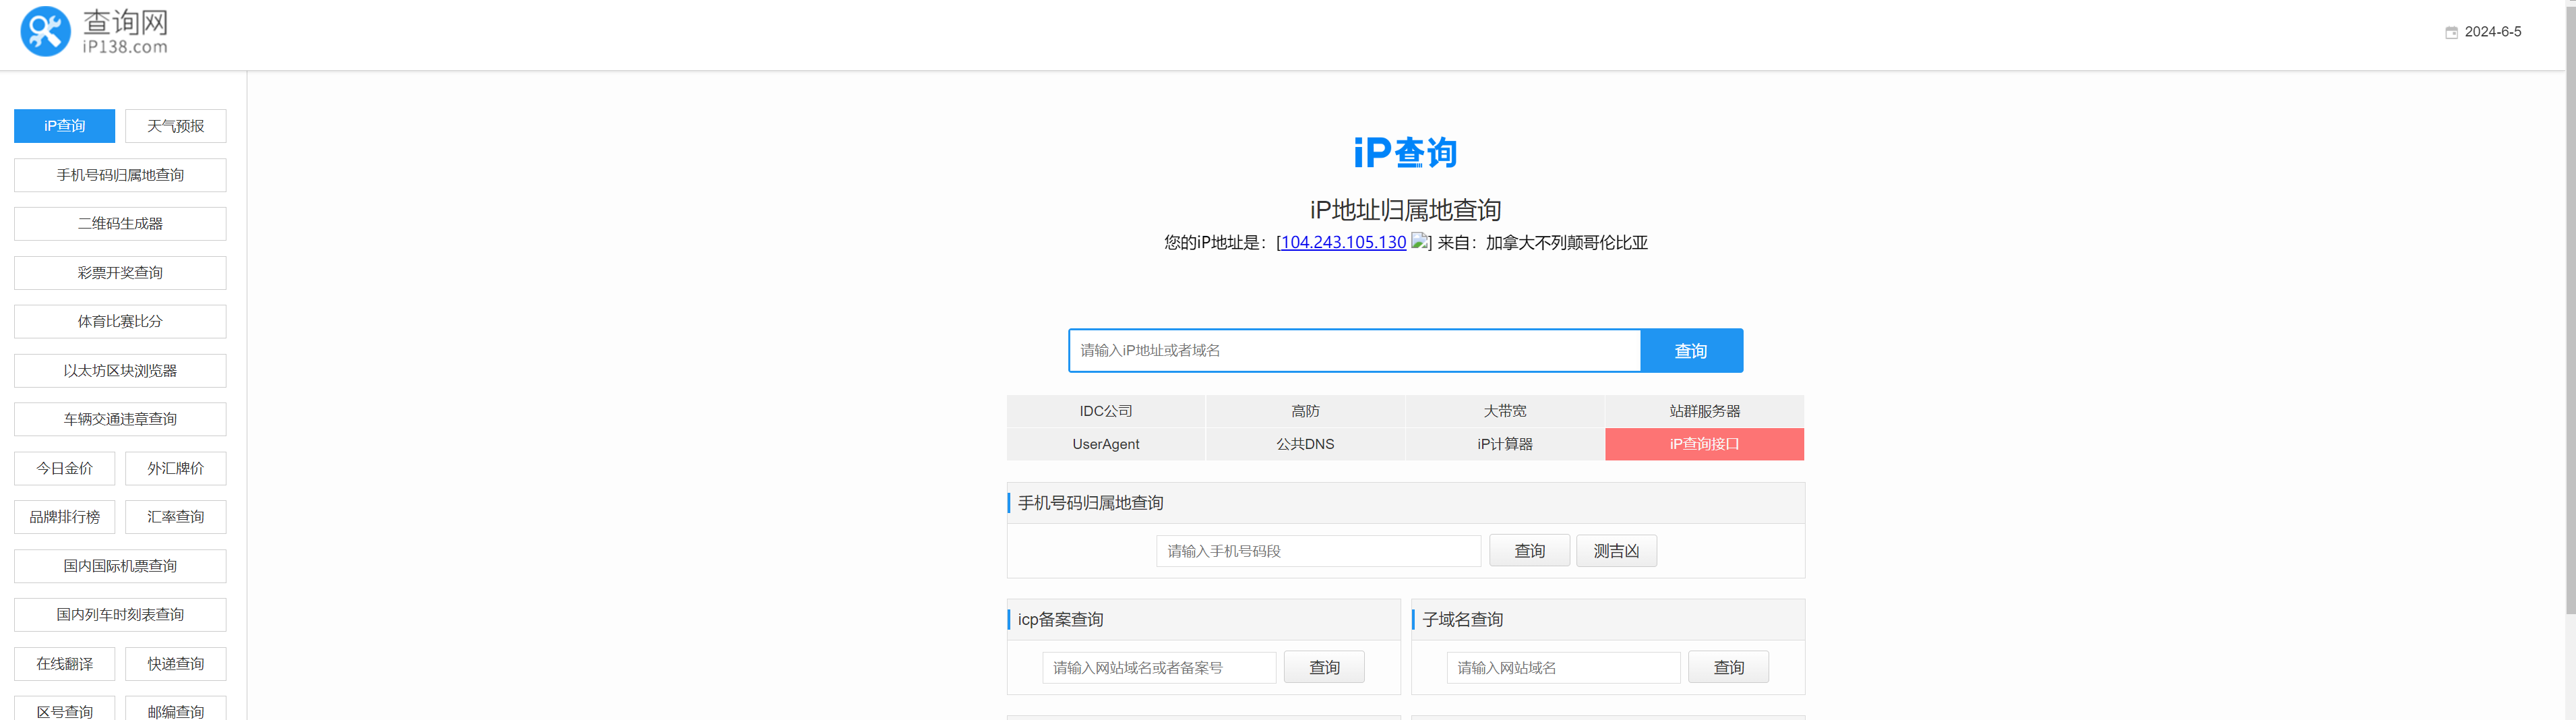
Task: Click the iP查询 page title heading
Action: click(x=1405, y=153)
